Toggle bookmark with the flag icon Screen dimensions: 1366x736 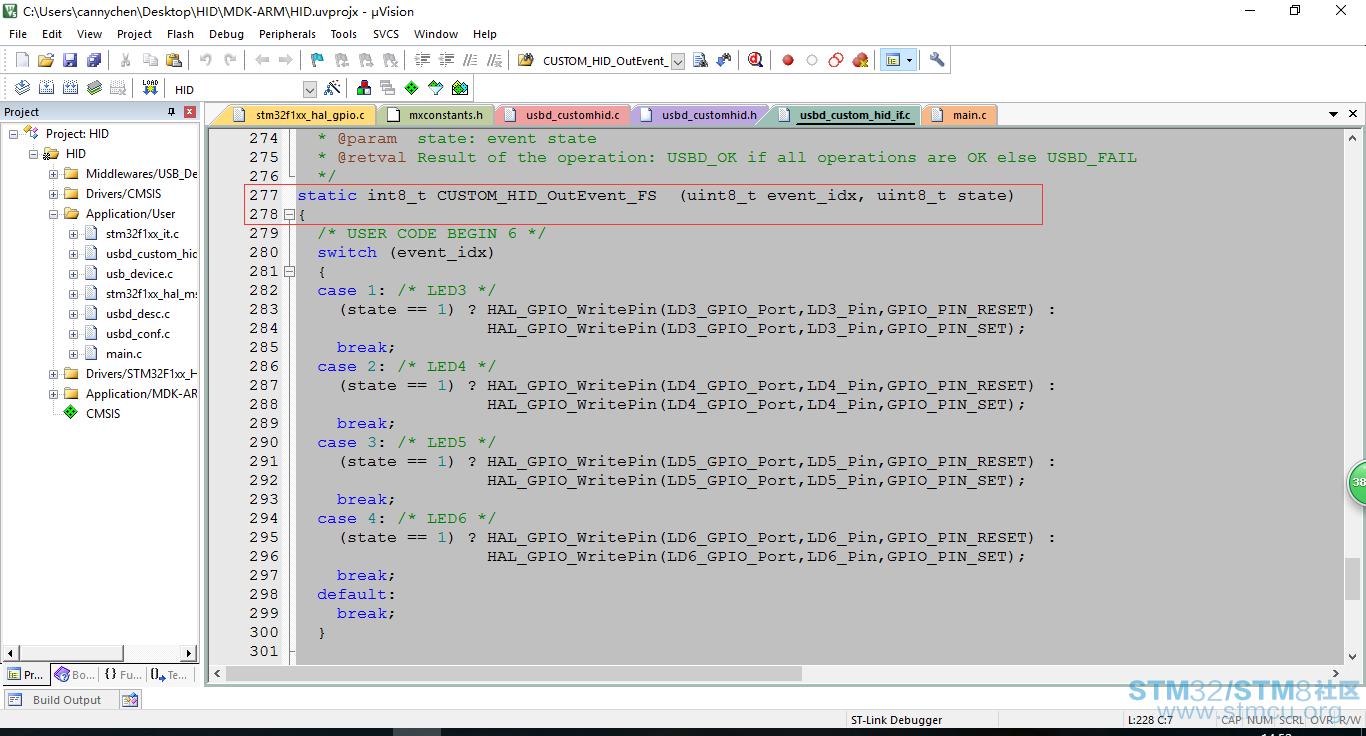tap(318, 60)
